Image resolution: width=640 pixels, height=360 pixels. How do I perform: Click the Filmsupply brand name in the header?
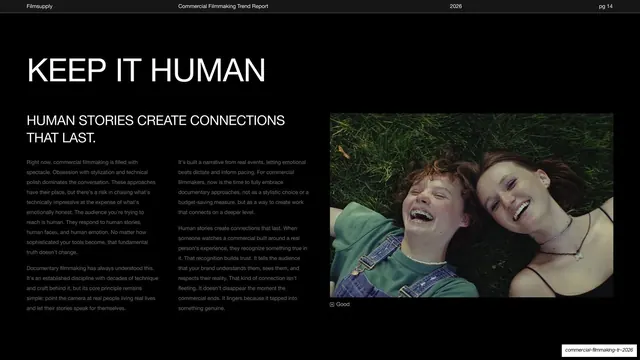pyautogui.click(x=40, y=6)
